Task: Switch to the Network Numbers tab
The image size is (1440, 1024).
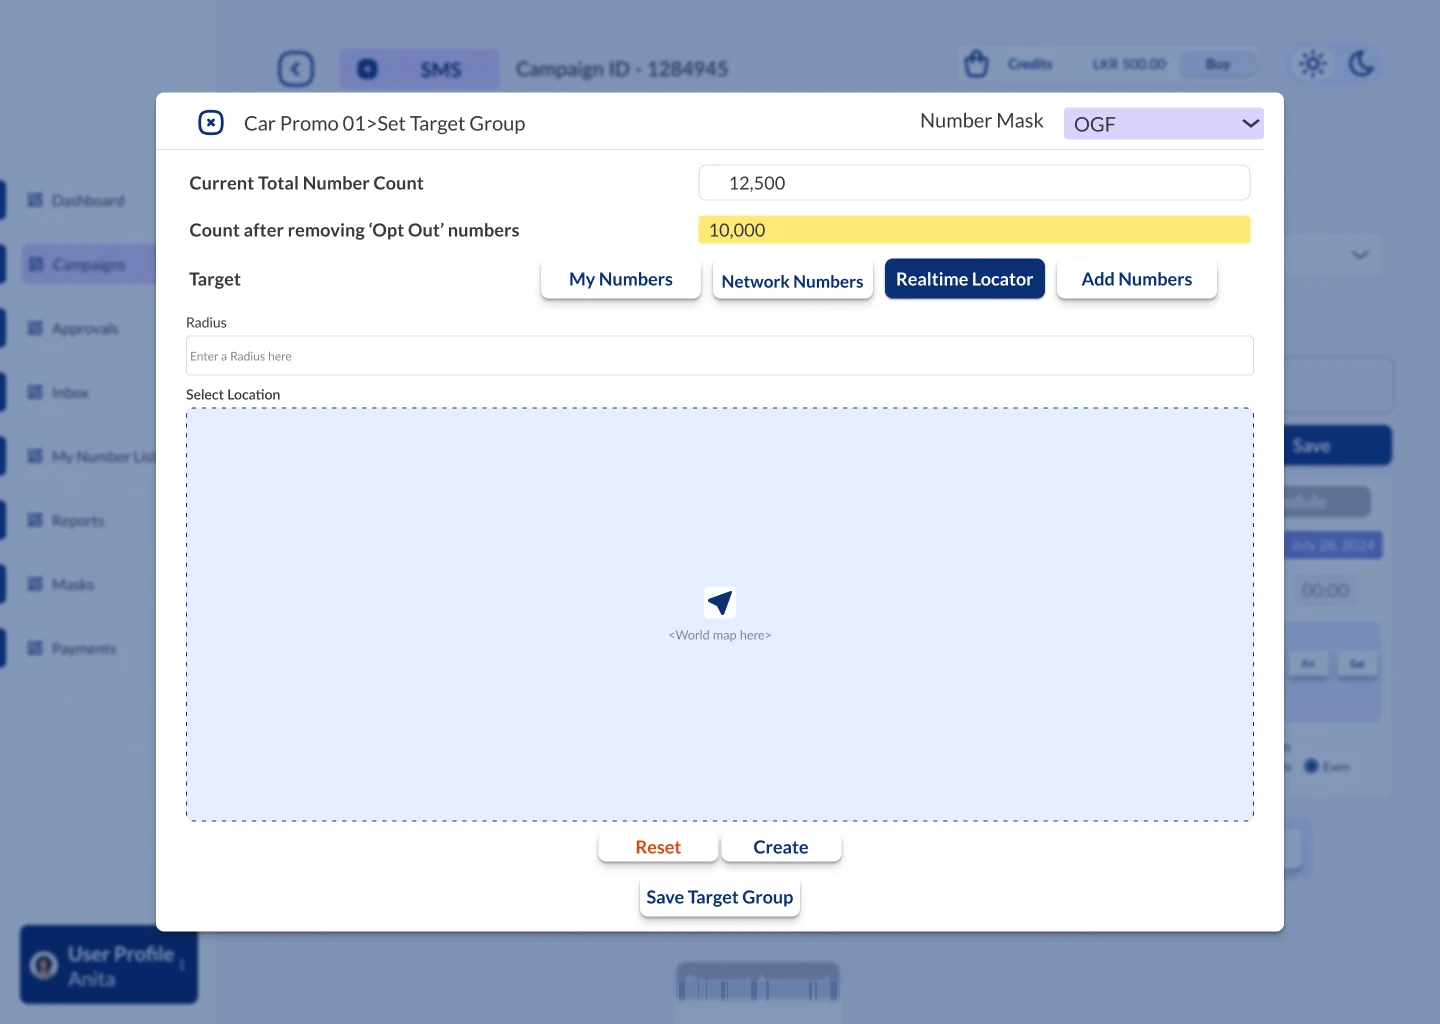Action: 792,281
